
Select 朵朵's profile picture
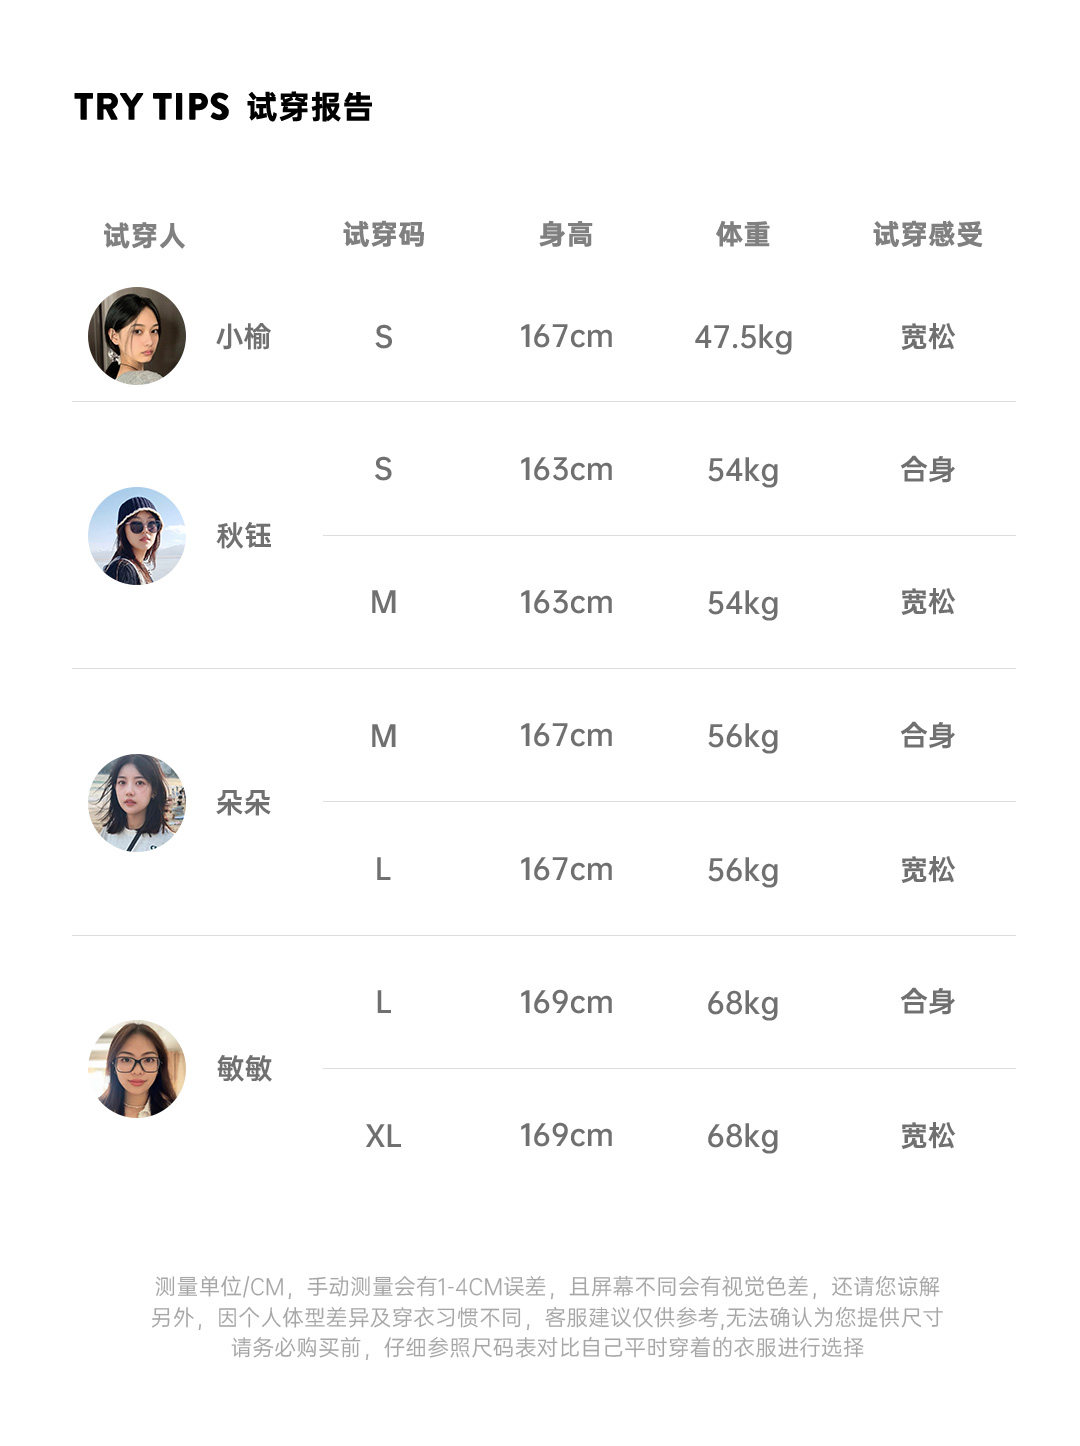click(x=137, y=803)
